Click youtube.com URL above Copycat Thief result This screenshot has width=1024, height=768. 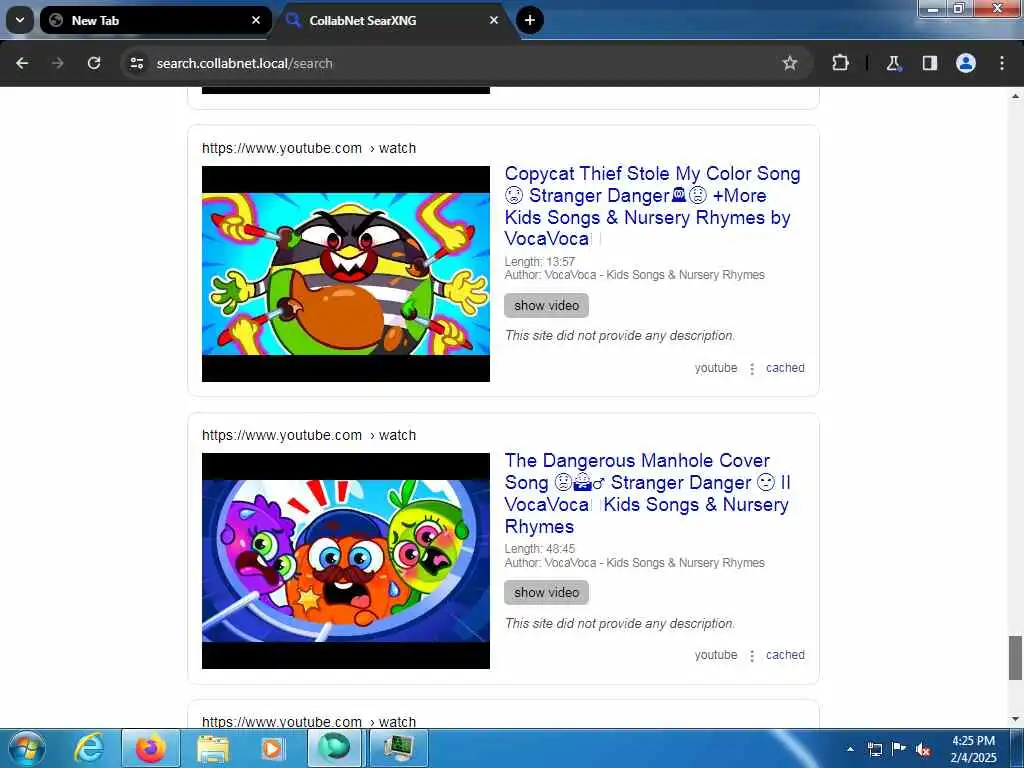click(x=309, y=148)
